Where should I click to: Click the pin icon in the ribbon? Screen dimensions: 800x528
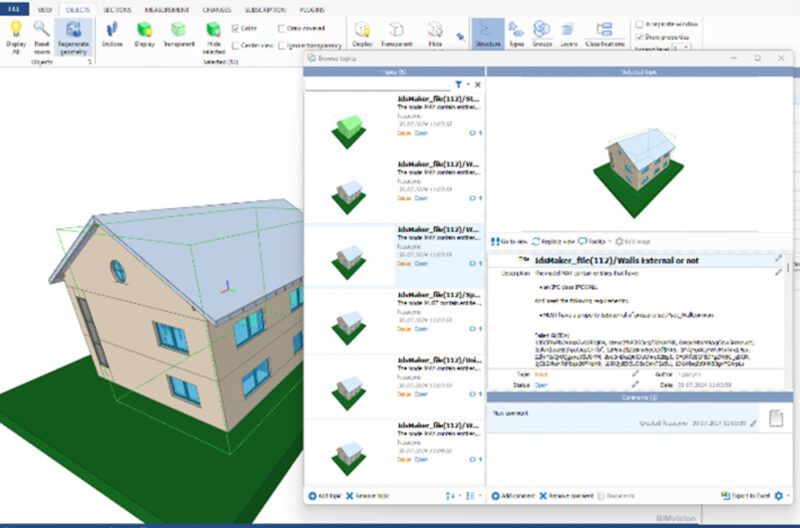pyautogui.click(x=460, y=37)
